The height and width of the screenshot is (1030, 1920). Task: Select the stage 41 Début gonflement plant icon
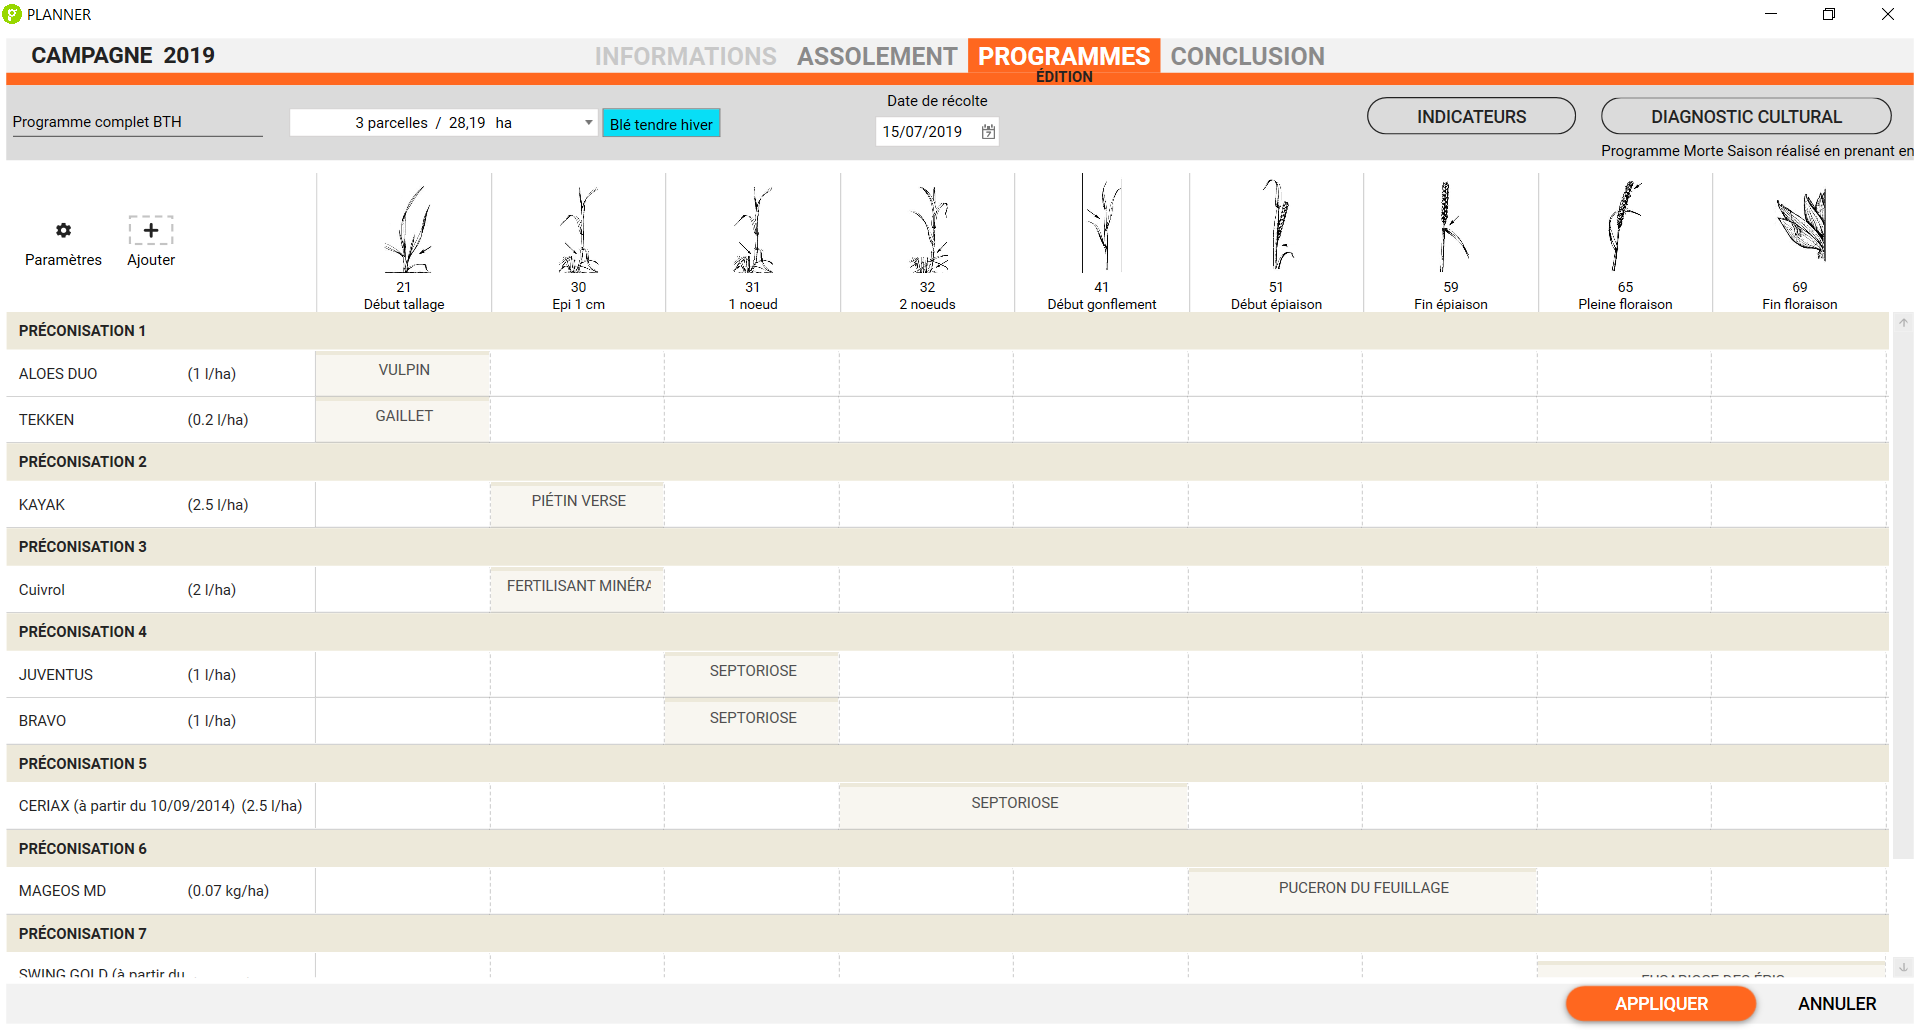point(1102,224)
